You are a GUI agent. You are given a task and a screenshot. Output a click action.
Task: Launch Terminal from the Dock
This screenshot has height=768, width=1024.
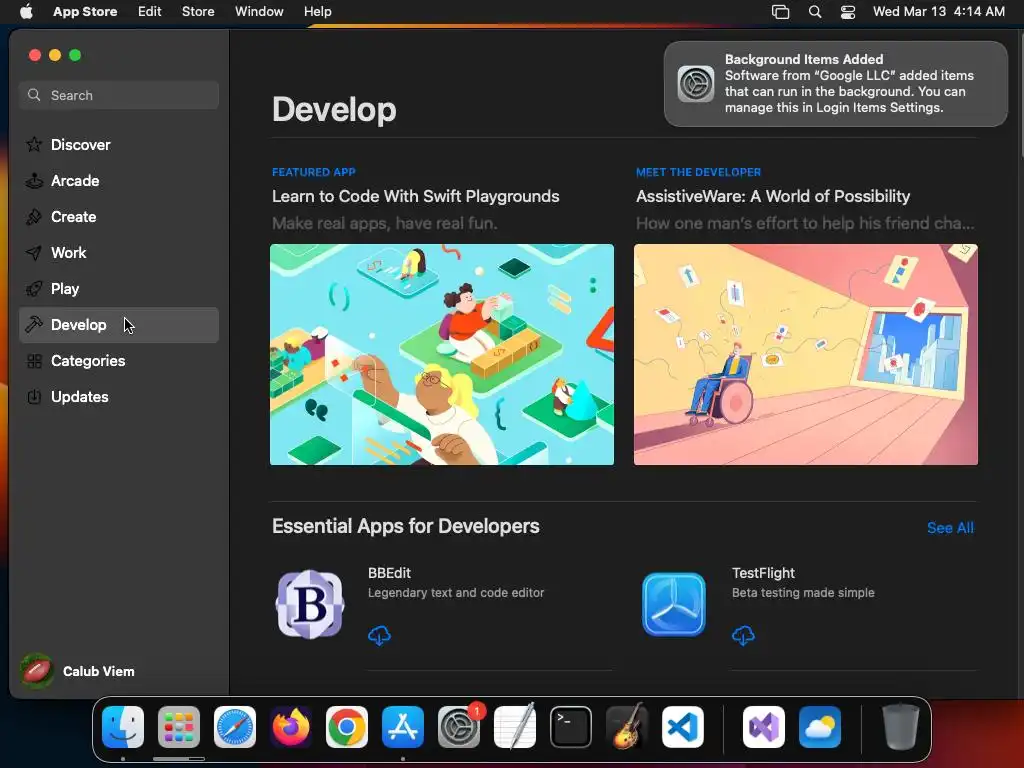(x=571, y=727)
